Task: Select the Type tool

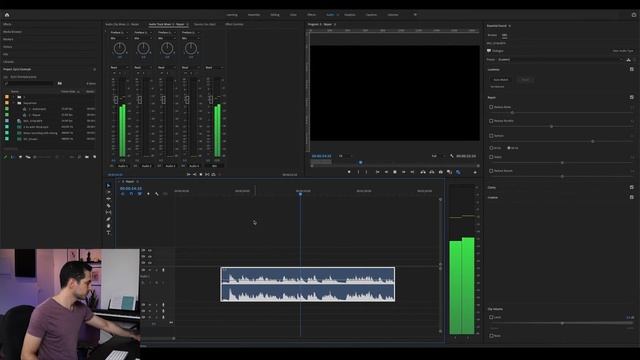Action: coord(109,233)
